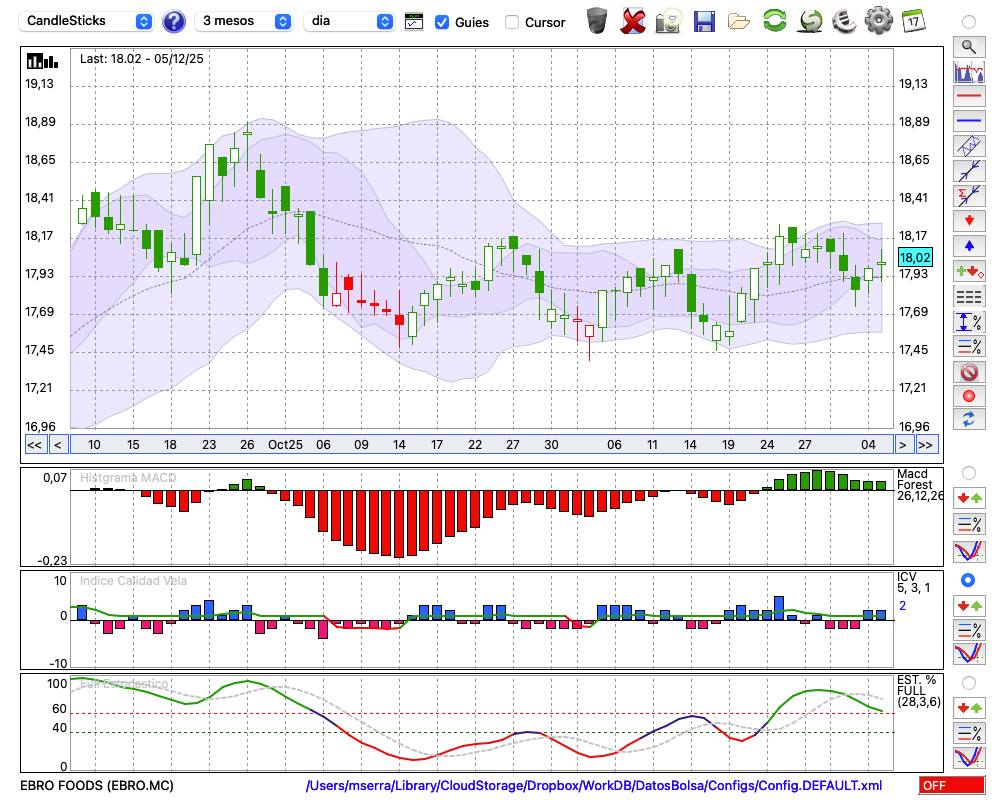Open the calendar date icon
The width and height of the screenshot is (1000, 800).
tap(913, 21)
